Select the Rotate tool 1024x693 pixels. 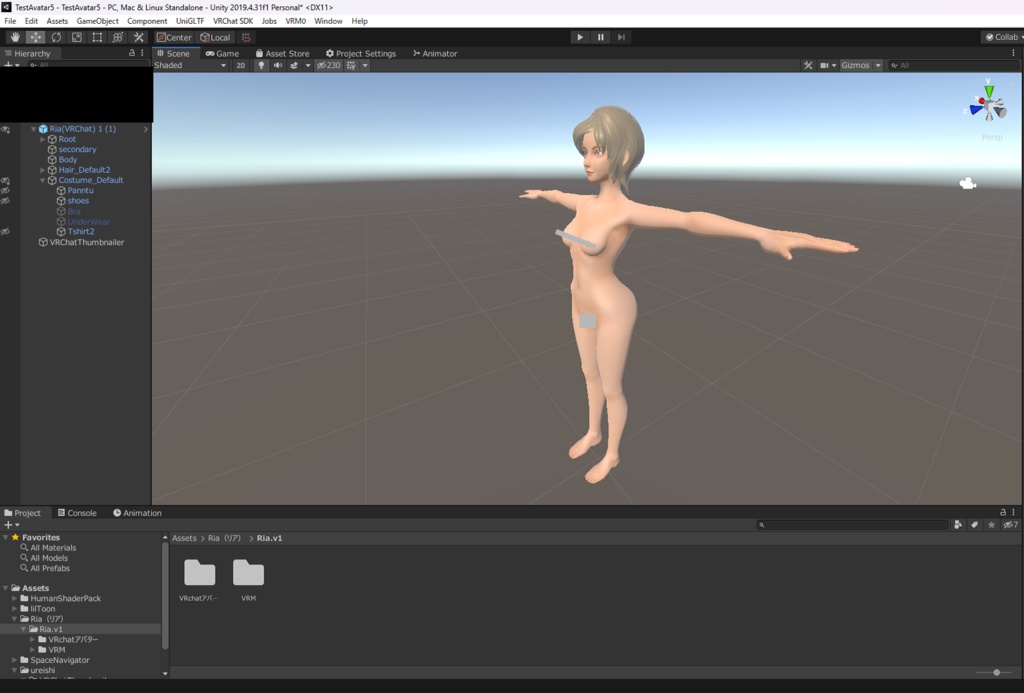tap(56, 37)
